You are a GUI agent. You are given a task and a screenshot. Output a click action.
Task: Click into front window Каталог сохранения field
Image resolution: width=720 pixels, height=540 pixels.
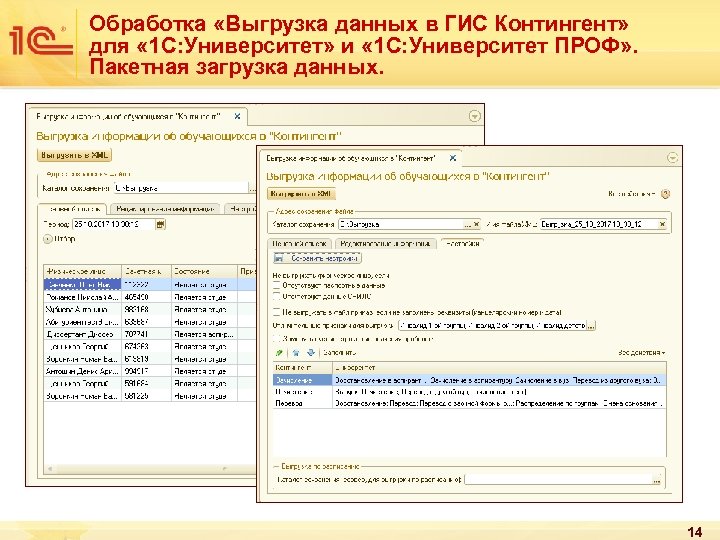[x=401, y=225]
